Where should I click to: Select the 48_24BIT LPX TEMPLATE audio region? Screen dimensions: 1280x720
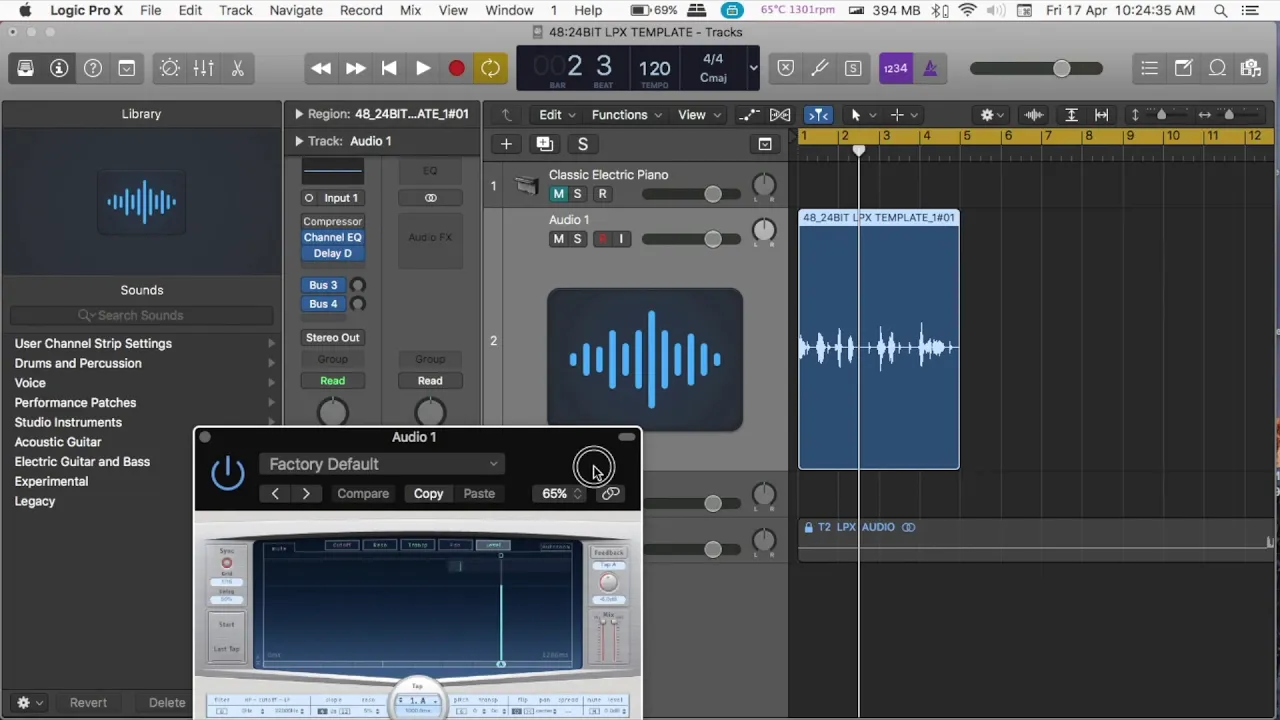pos(878,340)
